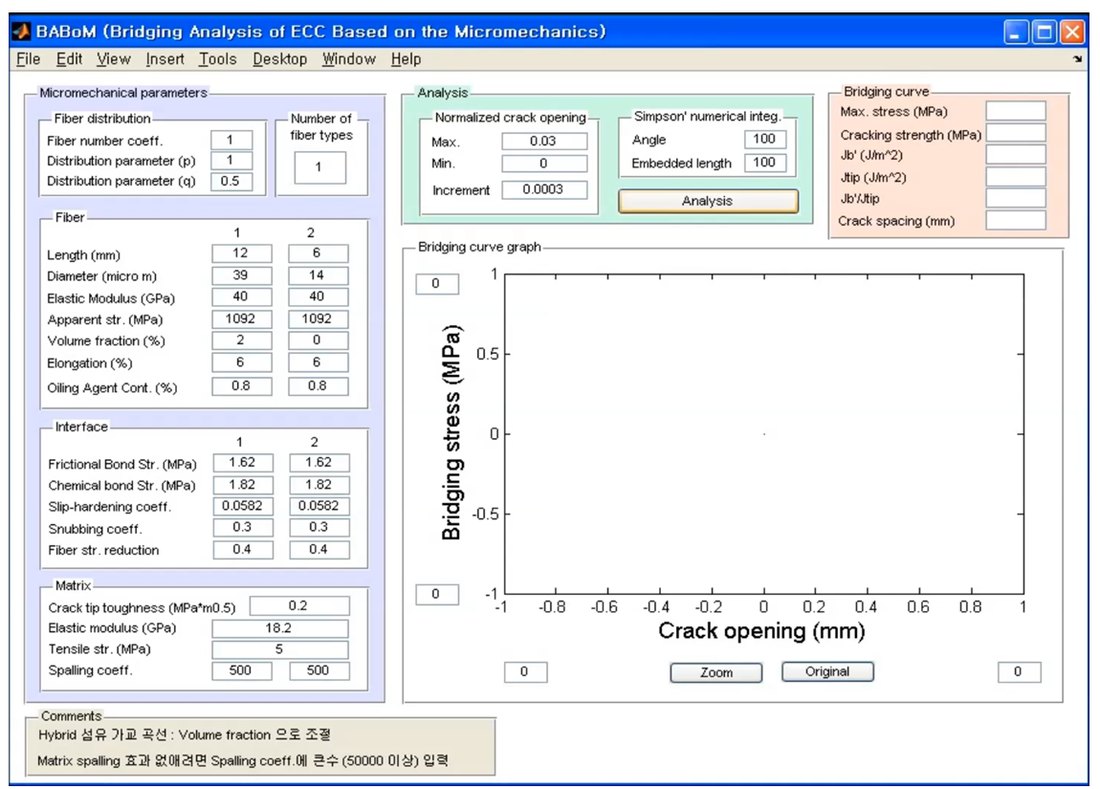This screenshot has height=789, width=1100.
Task: Click Chemical bond Str. field column 2
Action: click(319, 485)
